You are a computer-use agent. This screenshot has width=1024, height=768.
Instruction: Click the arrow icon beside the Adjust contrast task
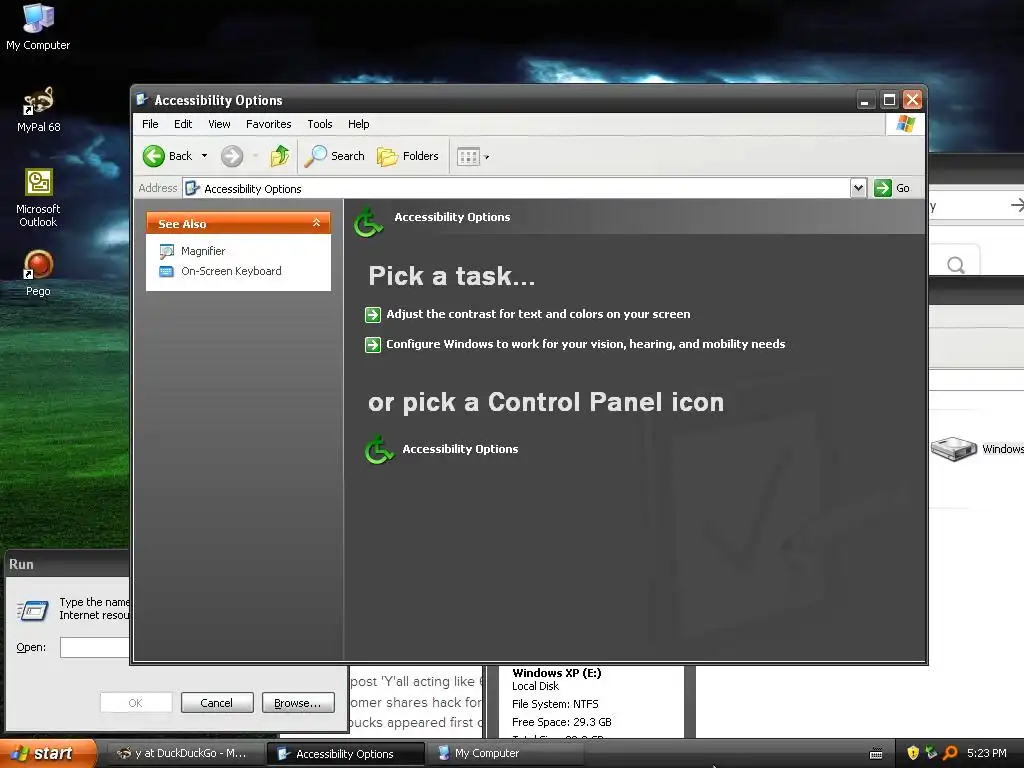pyautogui.click(x=373, y=315)
